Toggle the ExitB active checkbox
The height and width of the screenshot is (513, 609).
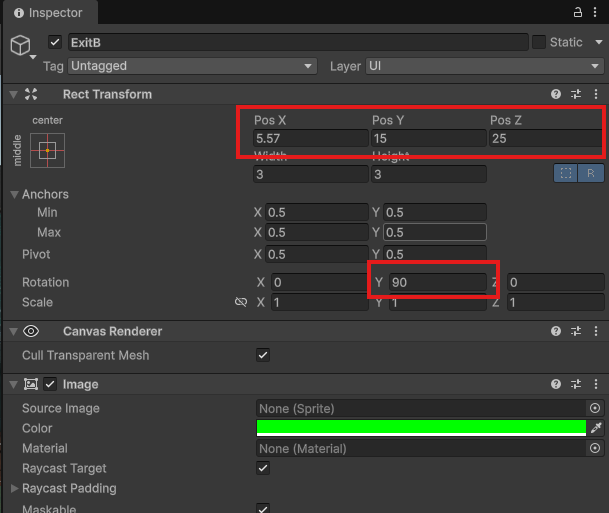pos(55,42)
